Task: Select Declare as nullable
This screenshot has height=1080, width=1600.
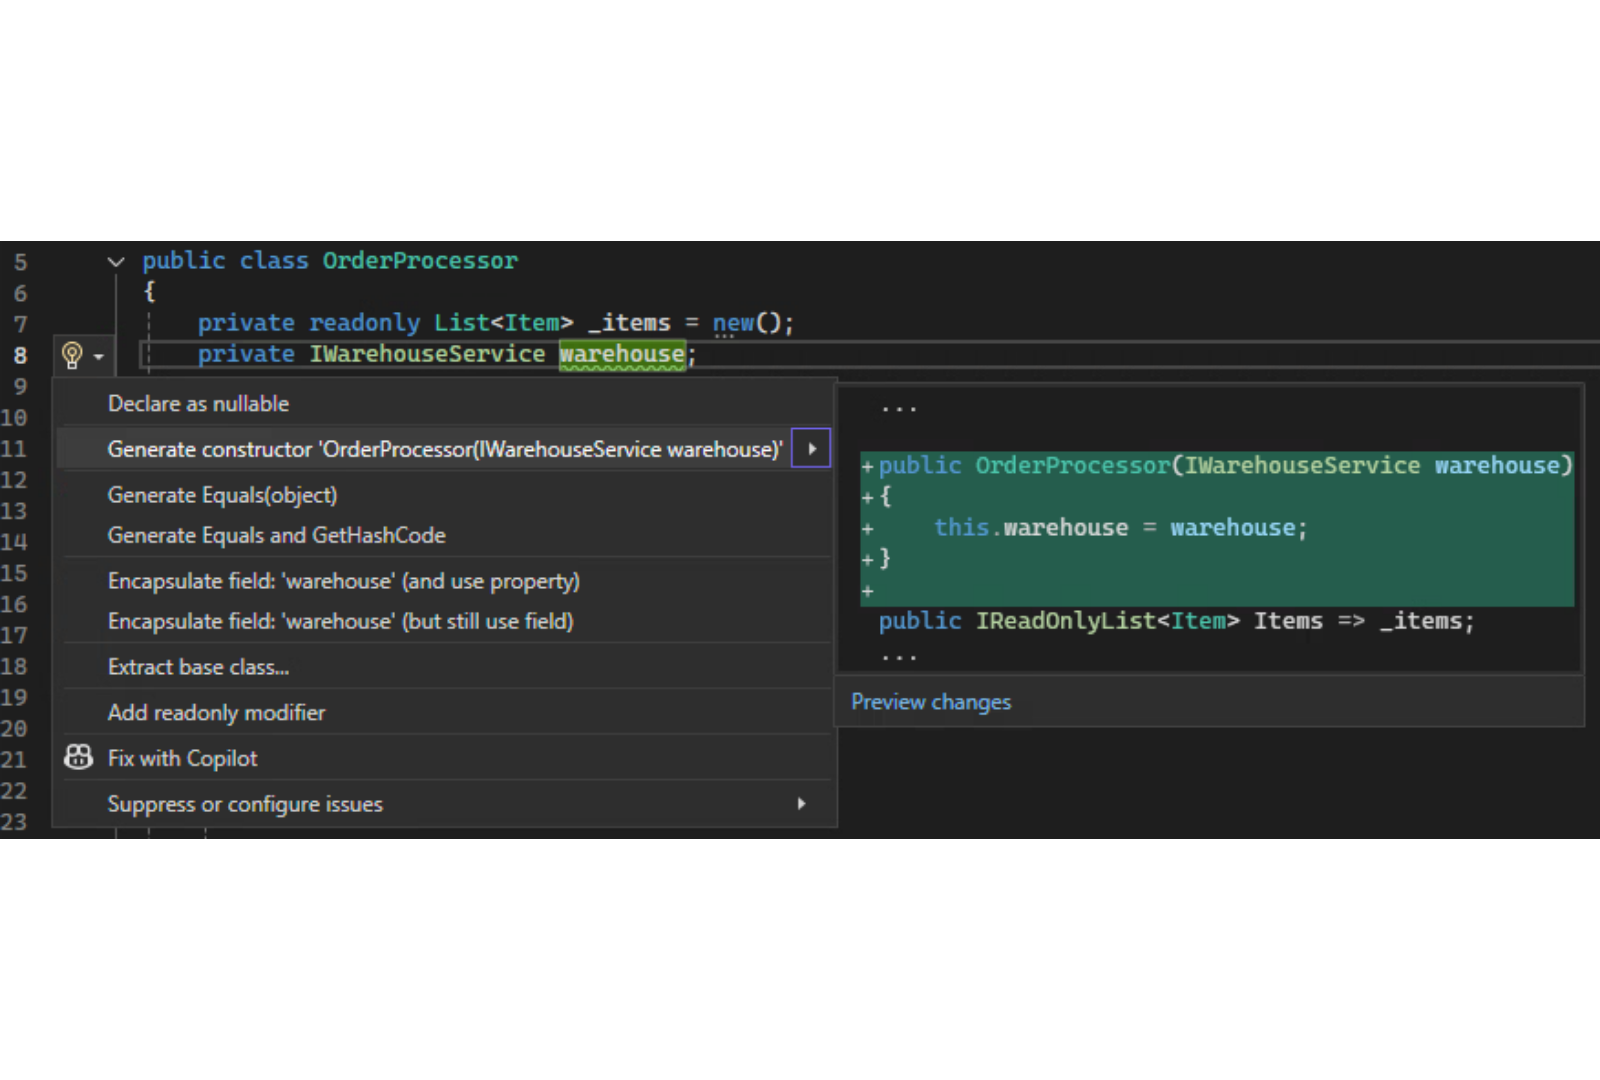Action: (x=198, y=404)
